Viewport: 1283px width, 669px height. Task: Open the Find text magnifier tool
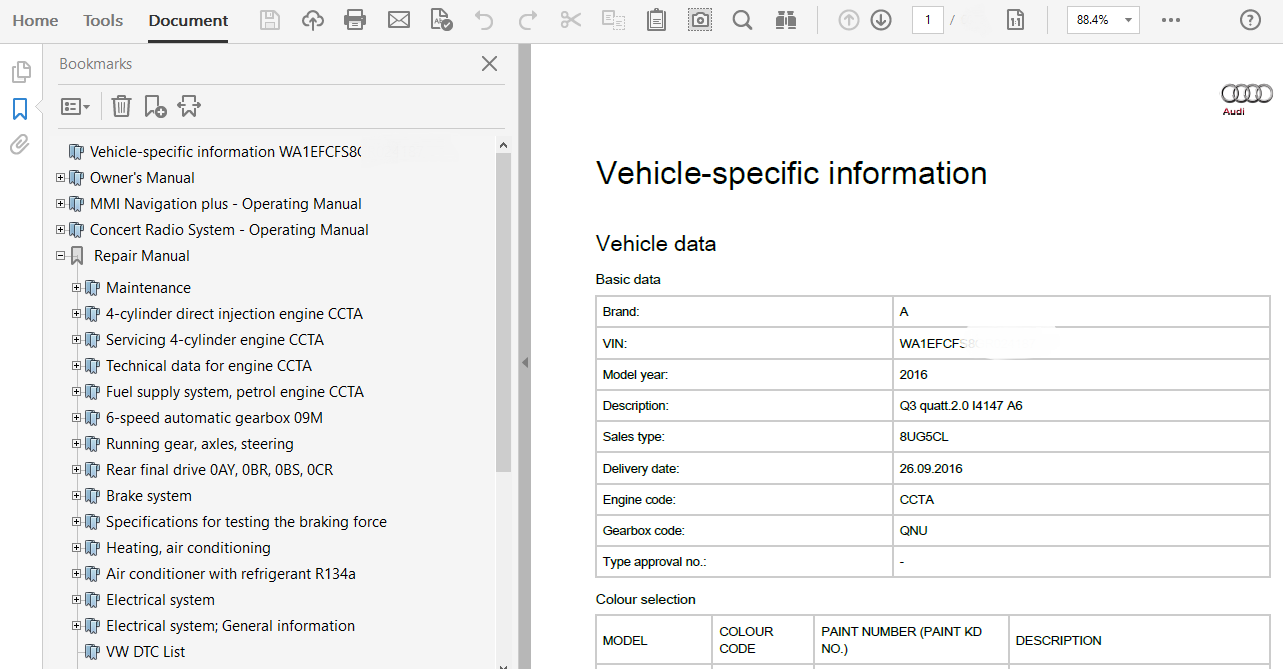coord(742,20)
